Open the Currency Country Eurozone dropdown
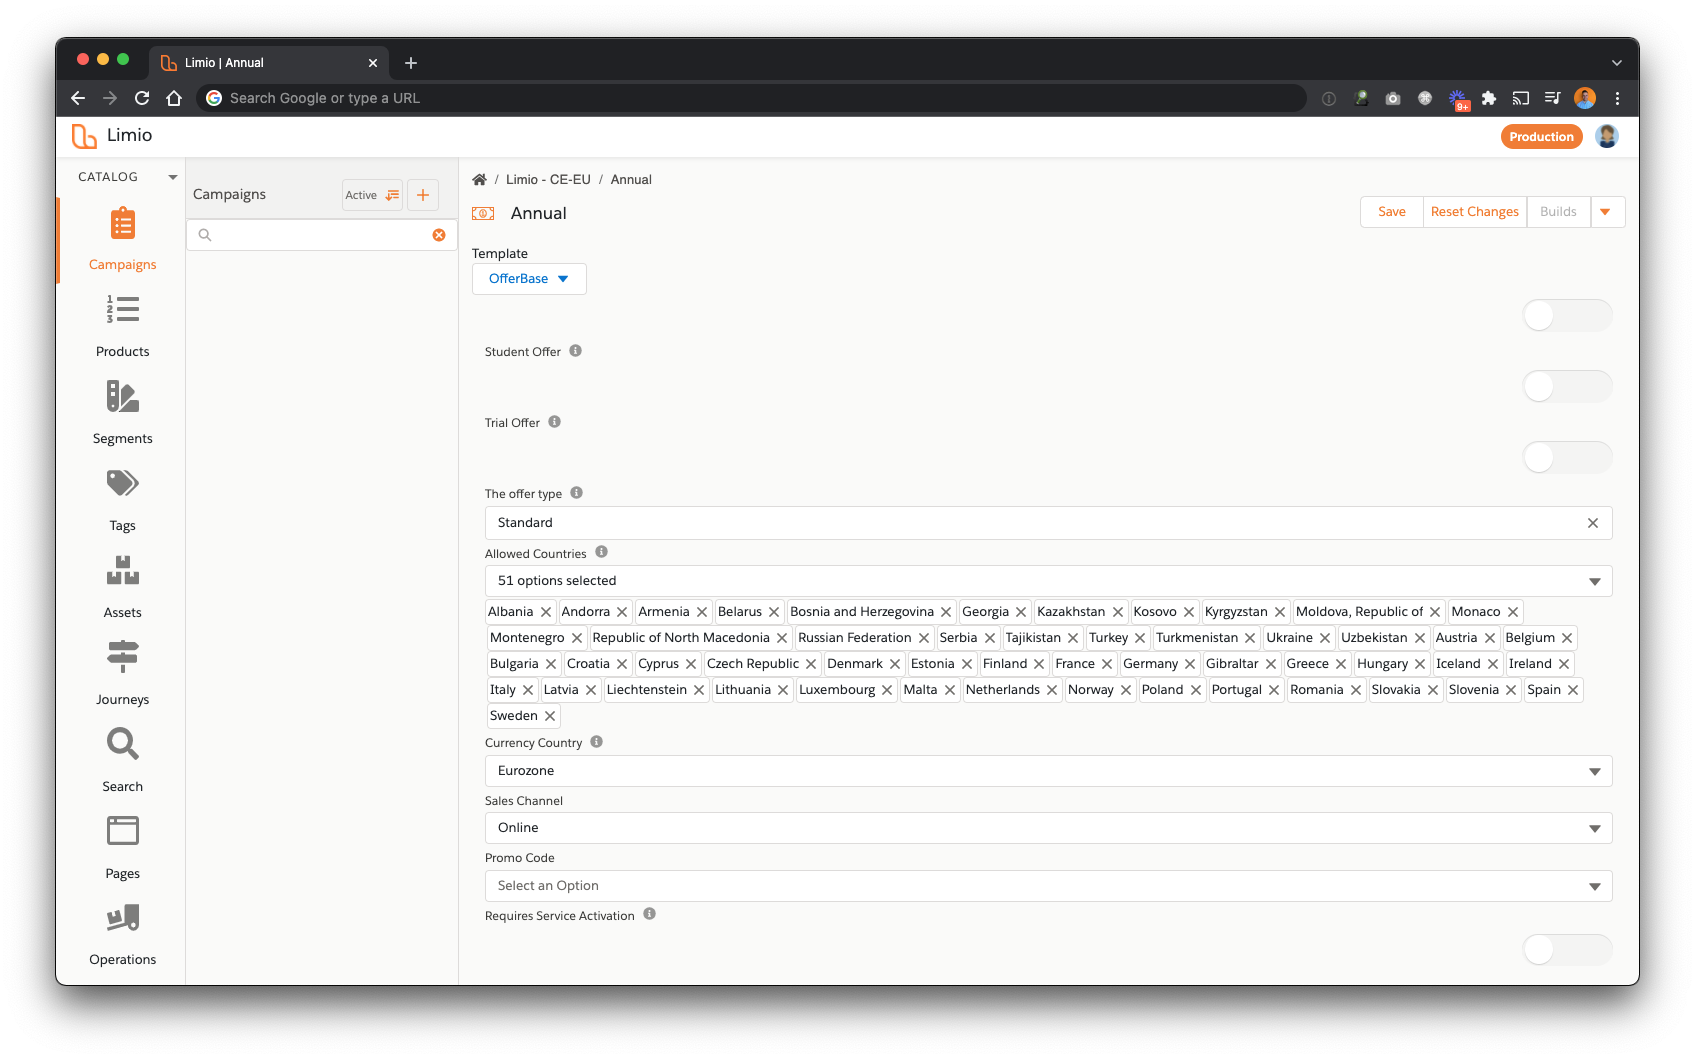 click(x=1048, y=771)
